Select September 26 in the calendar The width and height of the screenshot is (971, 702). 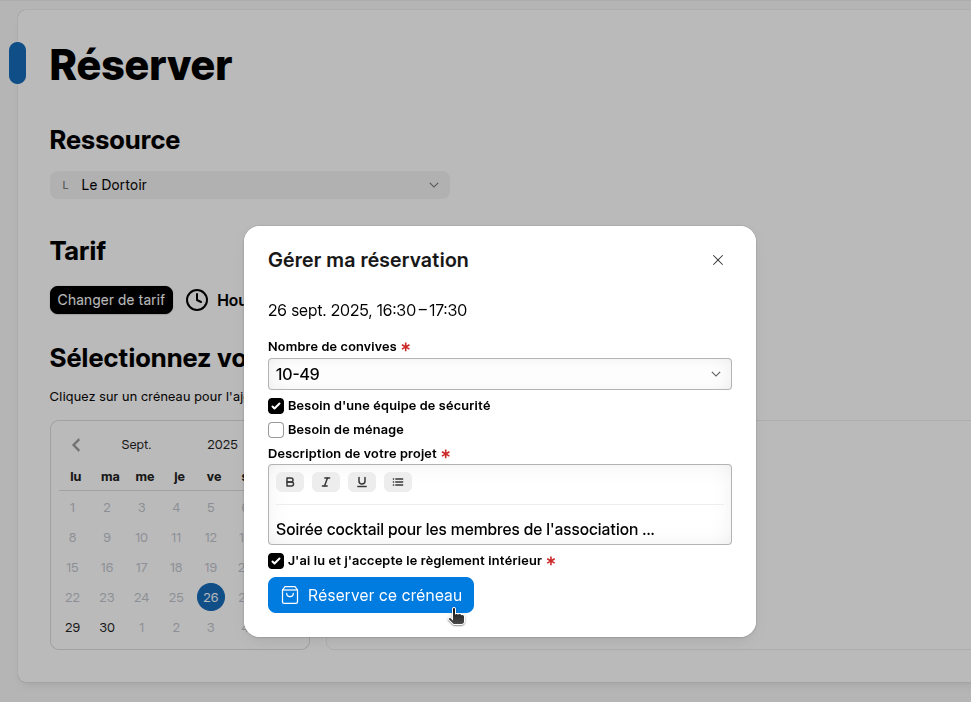211,598
